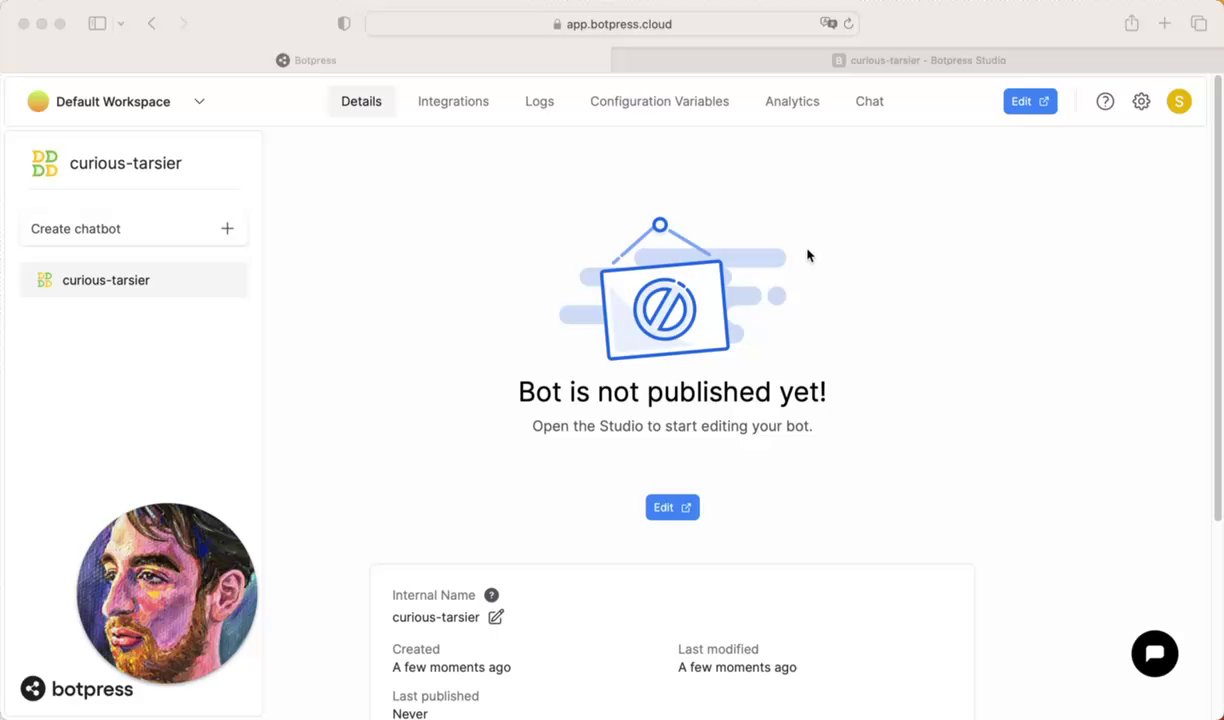Open the Safari share icon

(x=1131, y=23)
